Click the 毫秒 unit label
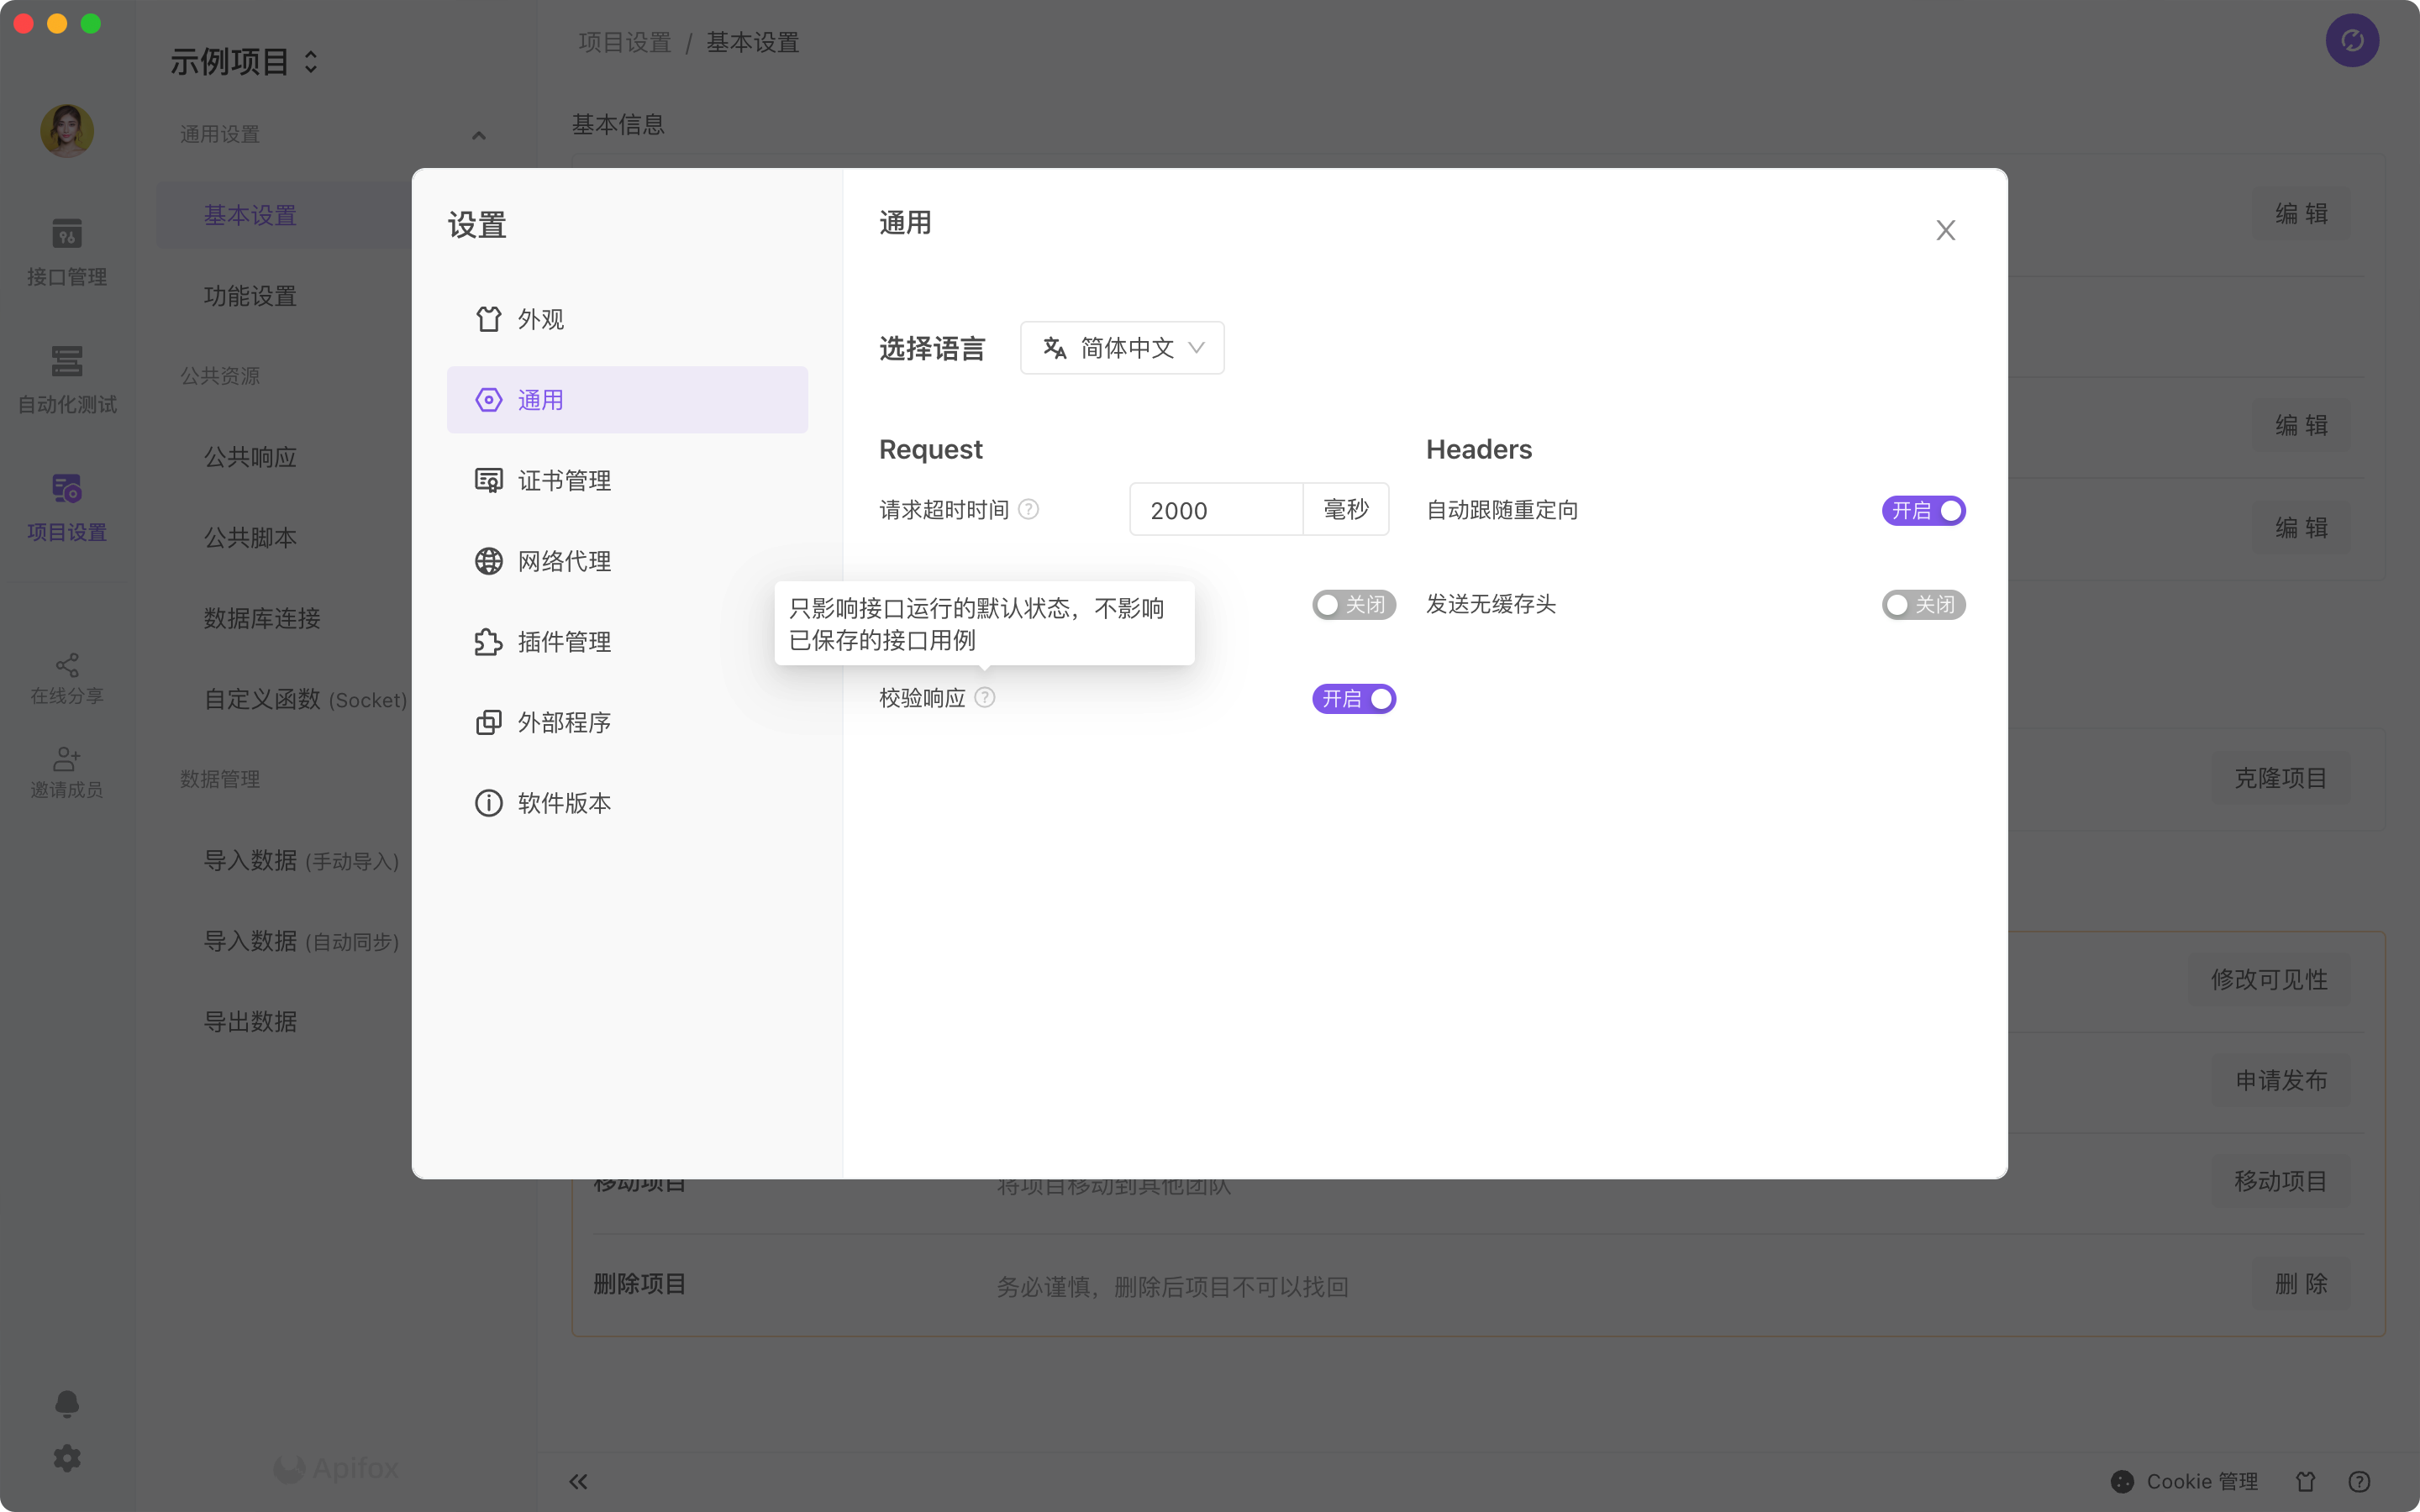Image resolution: width=2420 pixels, height=1512 pixels. pos(1346,510)
